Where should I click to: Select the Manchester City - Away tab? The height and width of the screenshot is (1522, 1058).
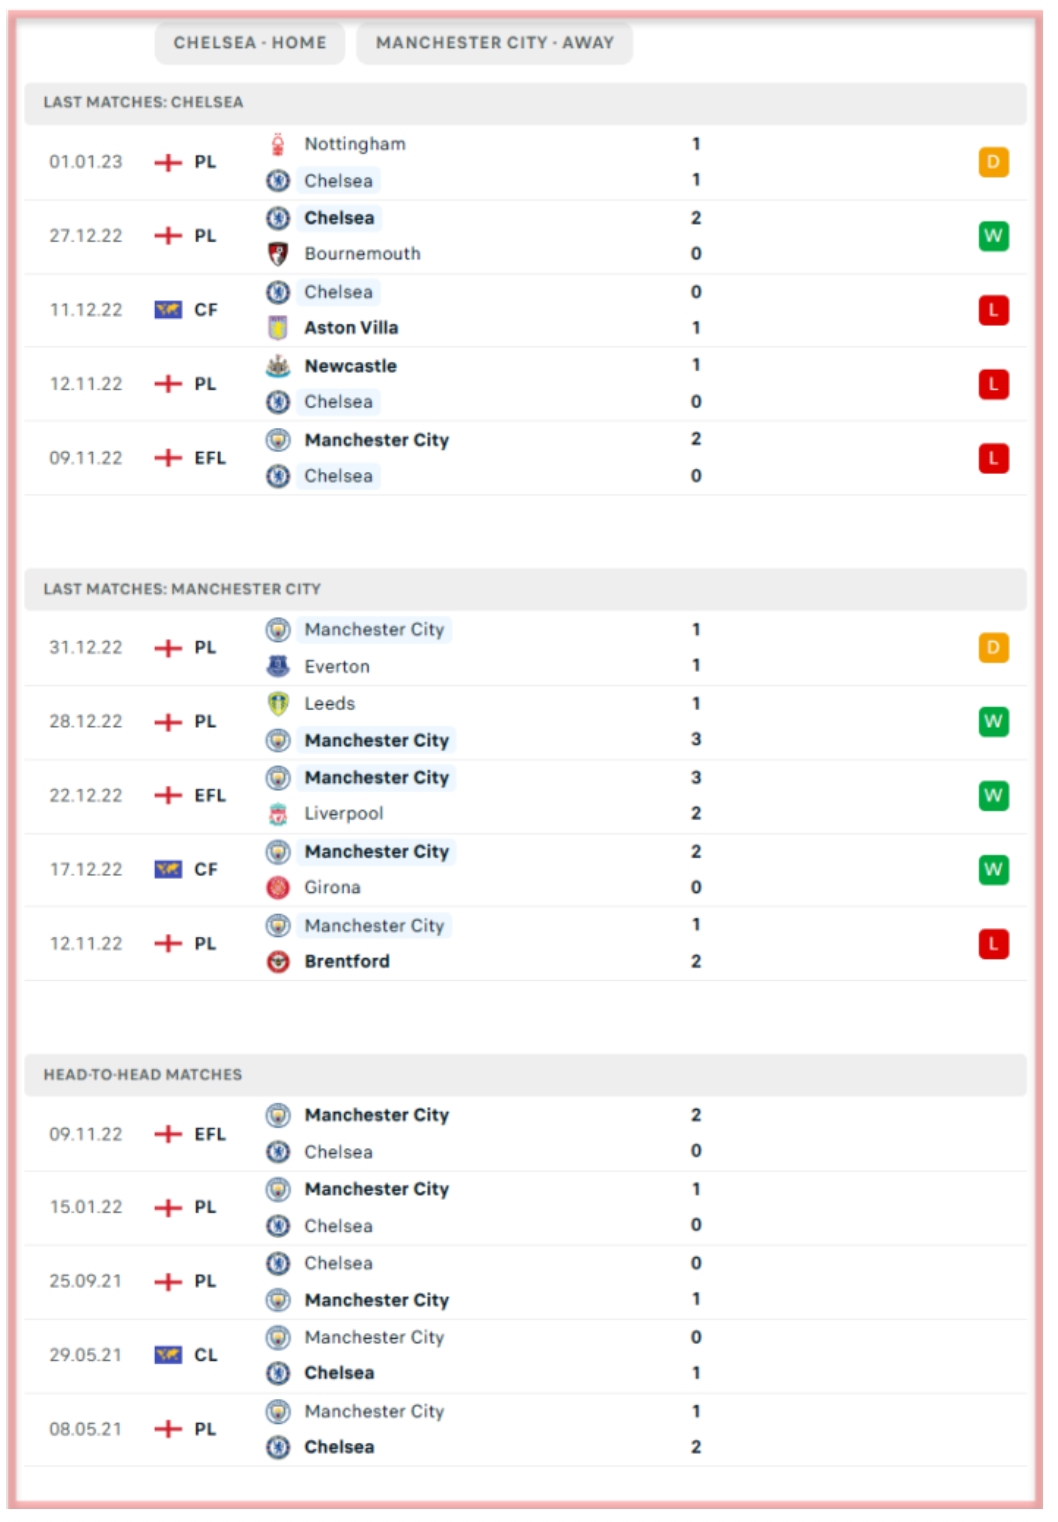coord(494,43)
